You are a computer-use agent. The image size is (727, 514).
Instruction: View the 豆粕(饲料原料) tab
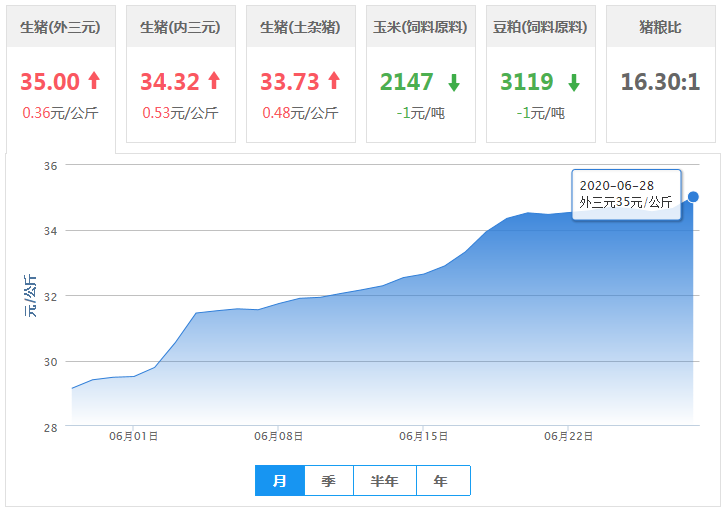pos(540,27)
